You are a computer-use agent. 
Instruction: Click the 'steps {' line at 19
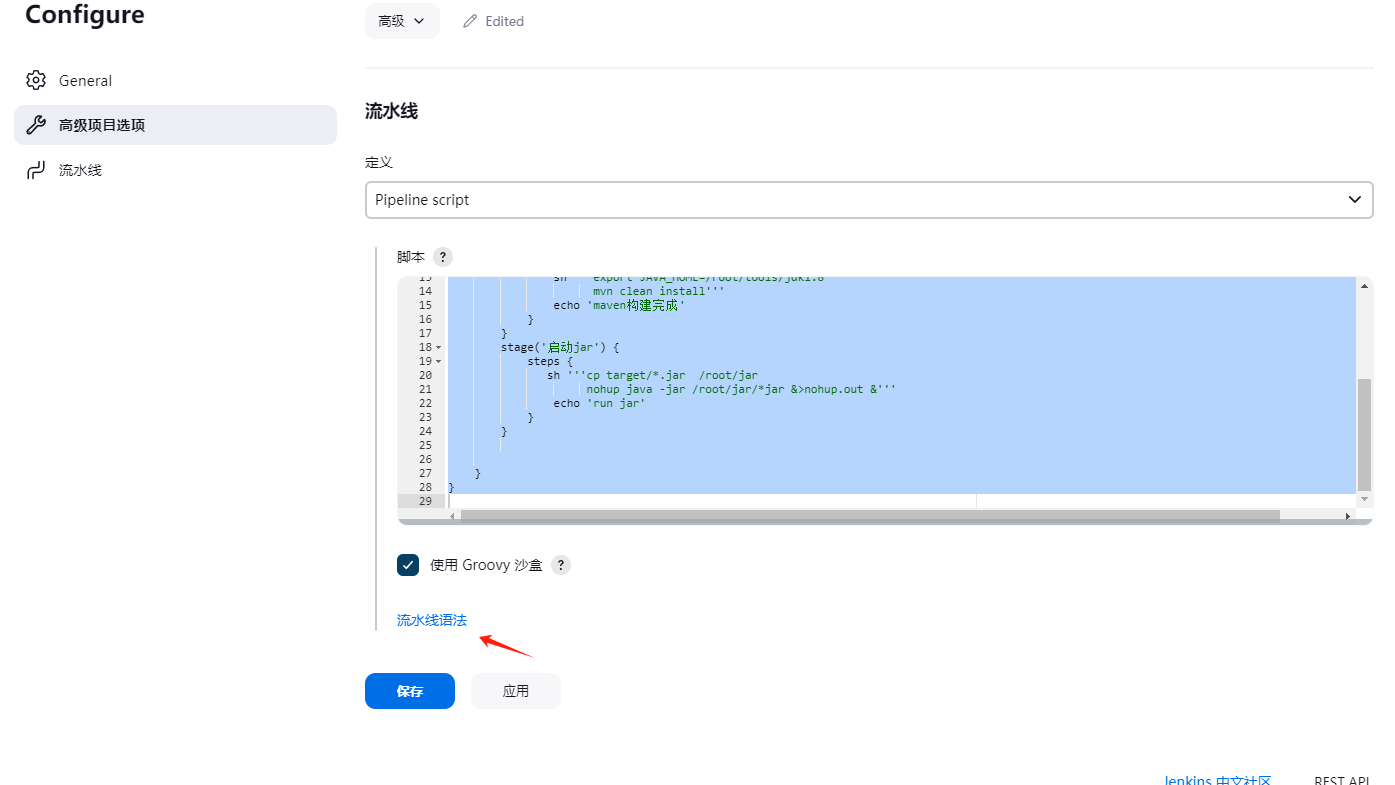pos(550,361)
